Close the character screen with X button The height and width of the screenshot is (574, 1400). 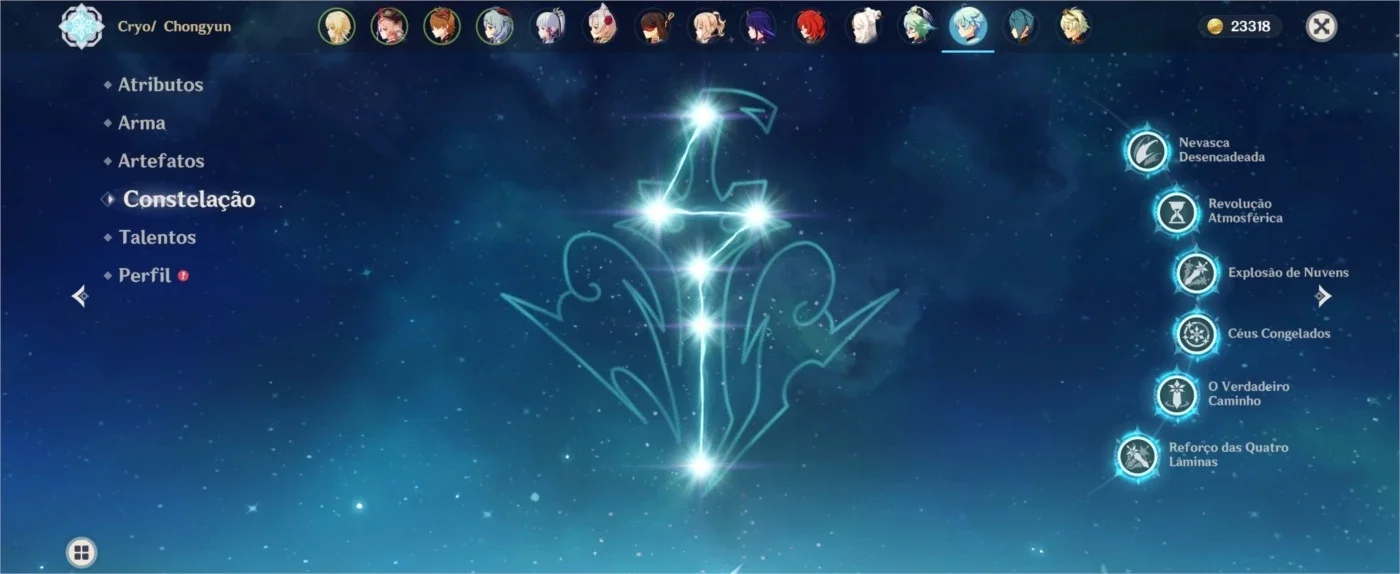1322,27
